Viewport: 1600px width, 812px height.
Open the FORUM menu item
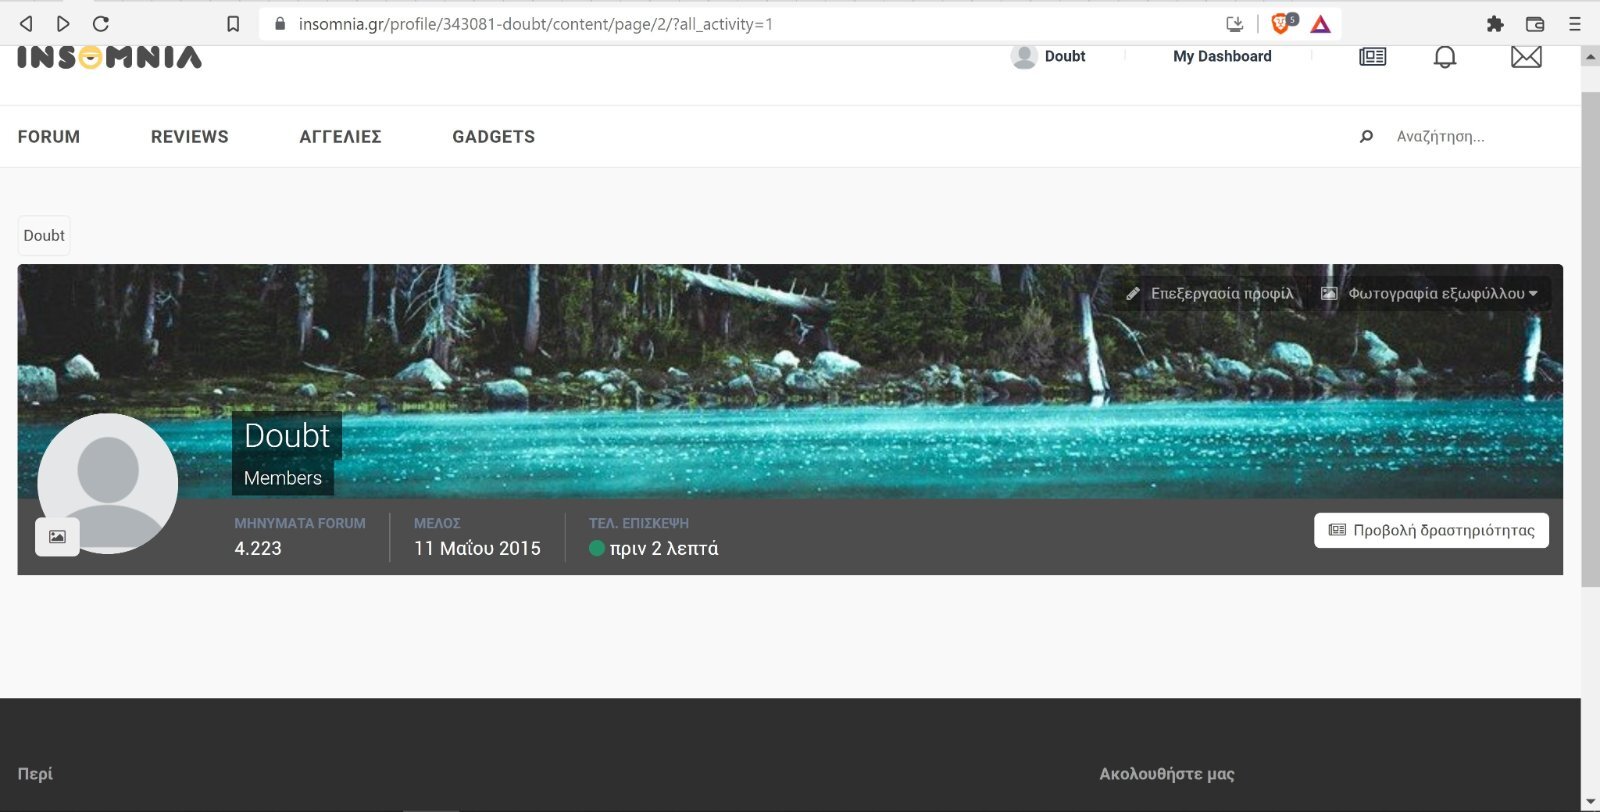tap(49, 137)
